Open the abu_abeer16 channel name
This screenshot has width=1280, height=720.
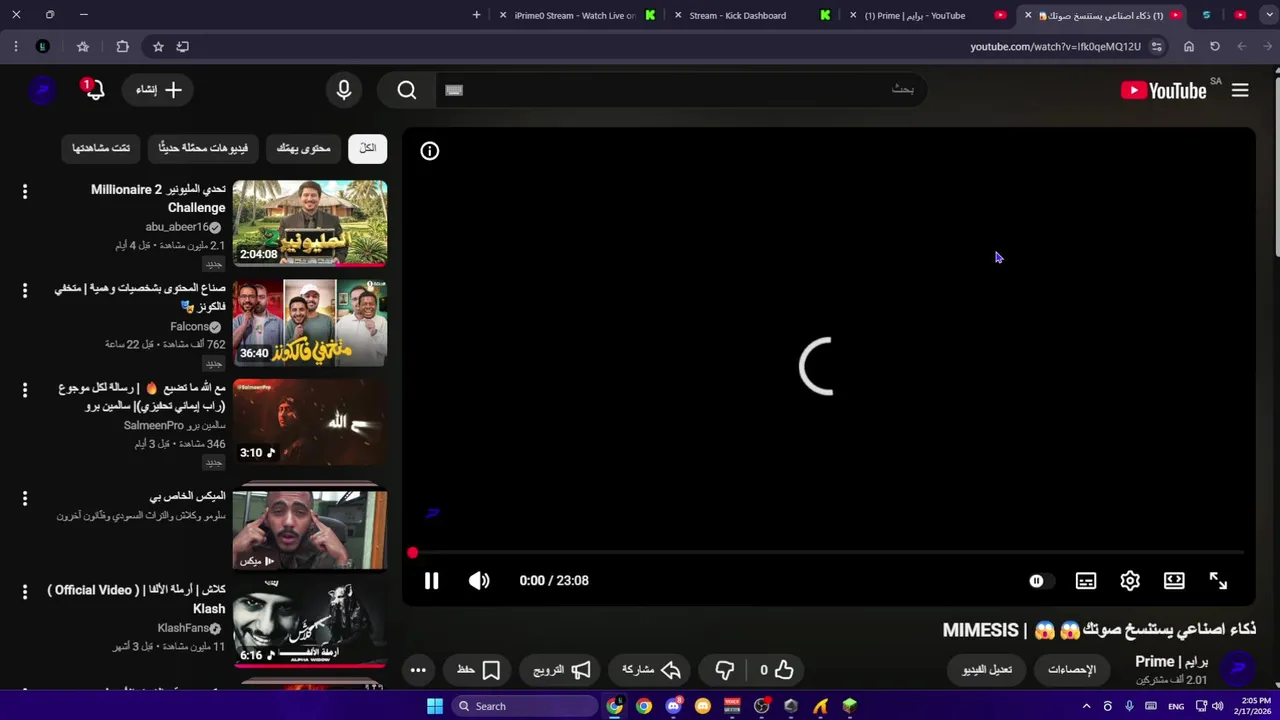177,227
